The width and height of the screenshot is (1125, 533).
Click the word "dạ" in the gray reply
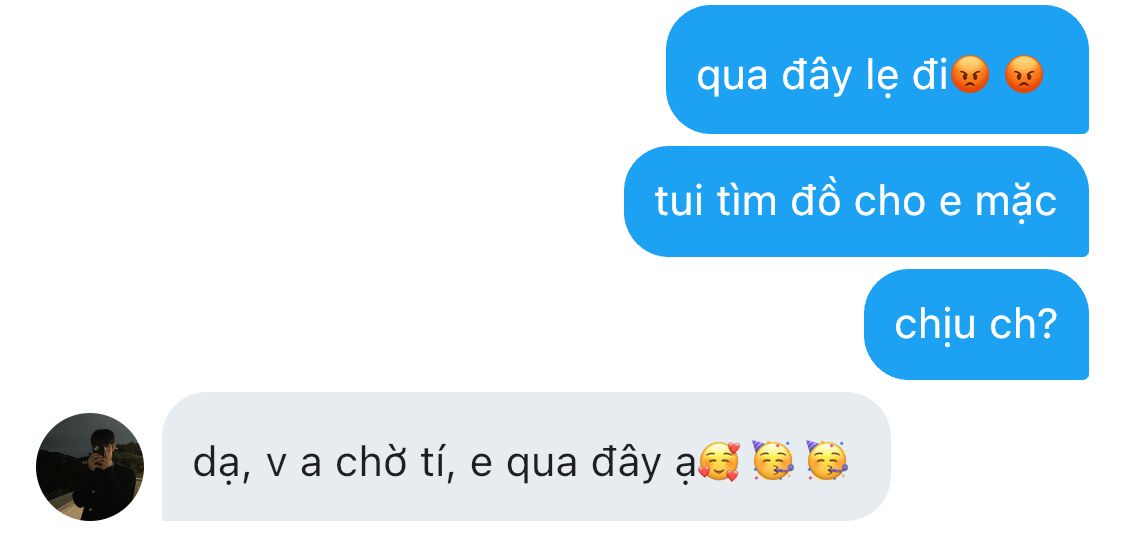coord(217,464)
